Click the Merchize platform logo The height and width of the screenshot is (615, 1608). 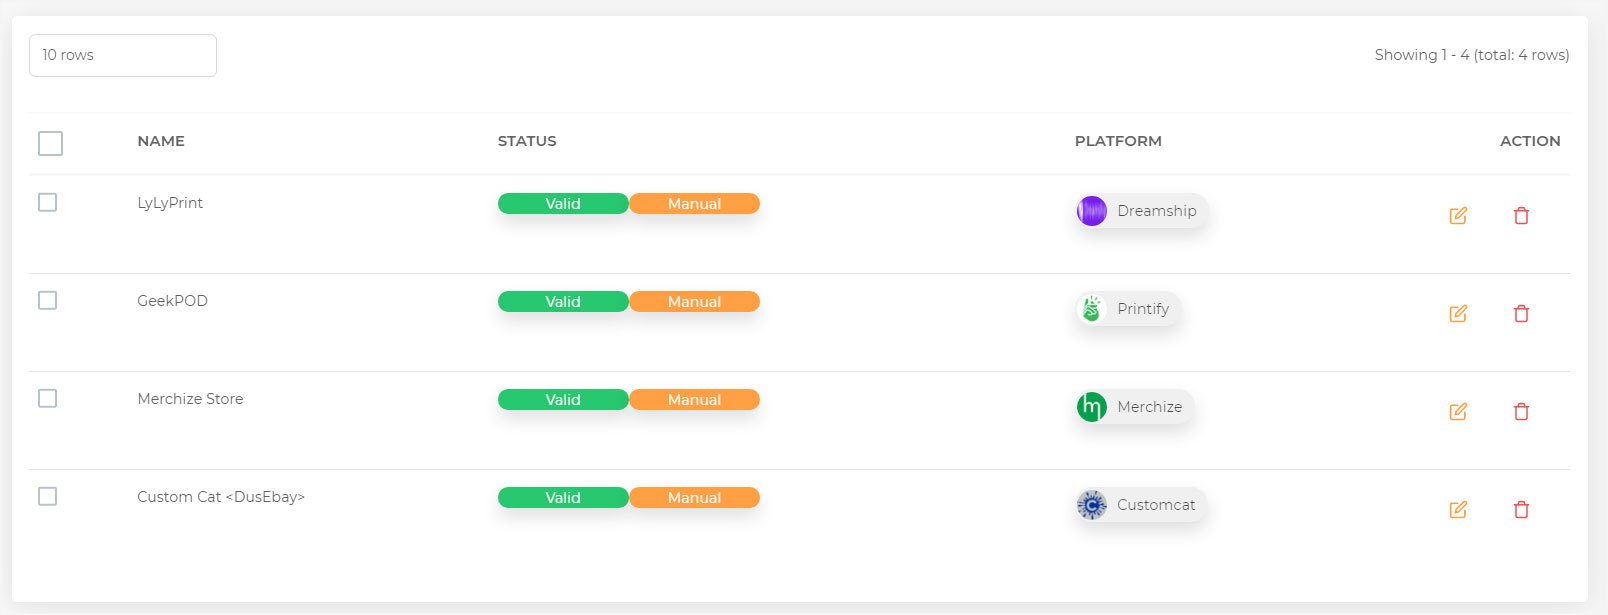point(1092,407)
